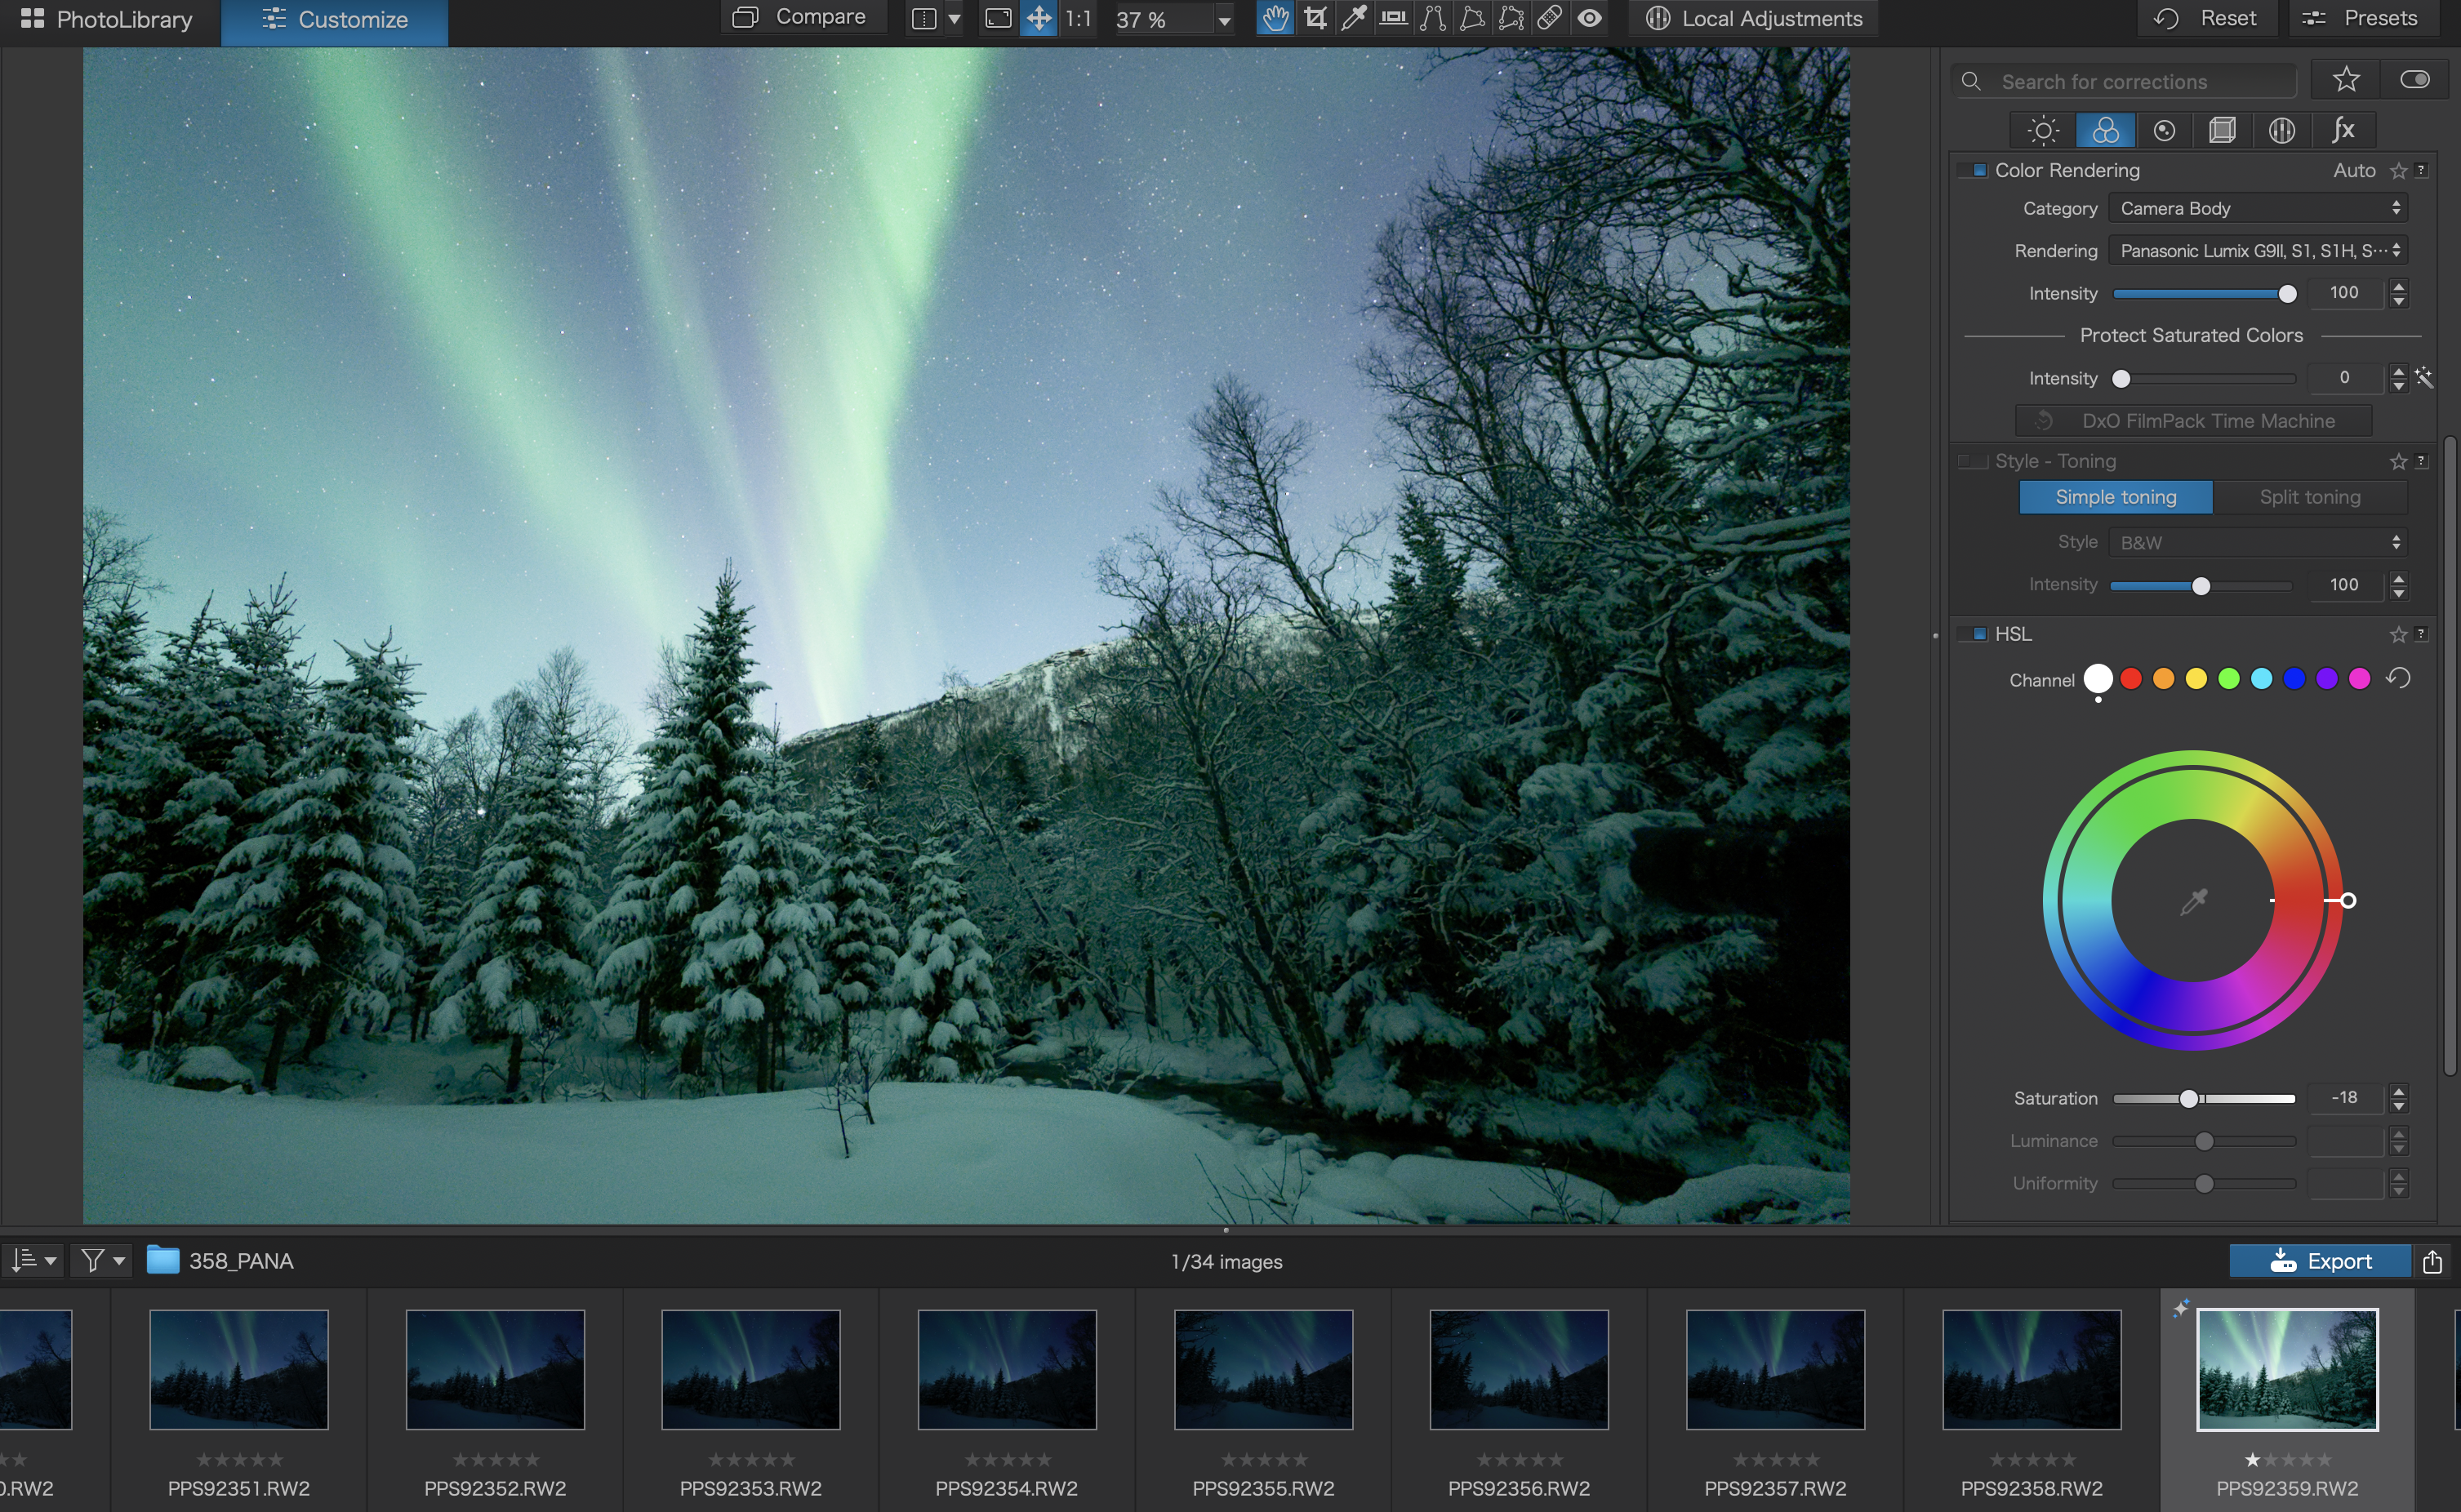Select the Split toning tab
This screenshot has height=1512, width=2461.
(2309, 497)
